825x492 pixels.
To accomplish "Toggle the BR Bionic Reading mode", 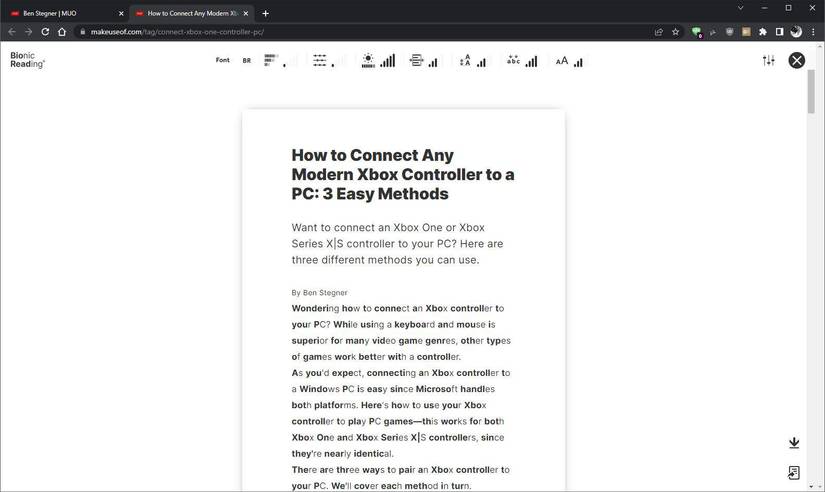I will [247, 61].
